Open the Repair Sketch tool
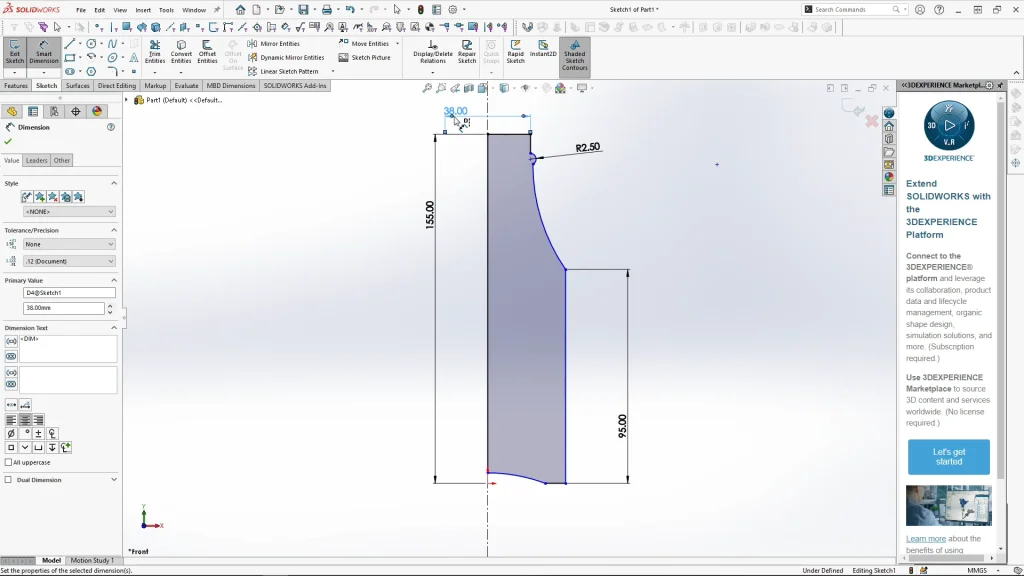1024x576 pixels. (x=467, y=52)
